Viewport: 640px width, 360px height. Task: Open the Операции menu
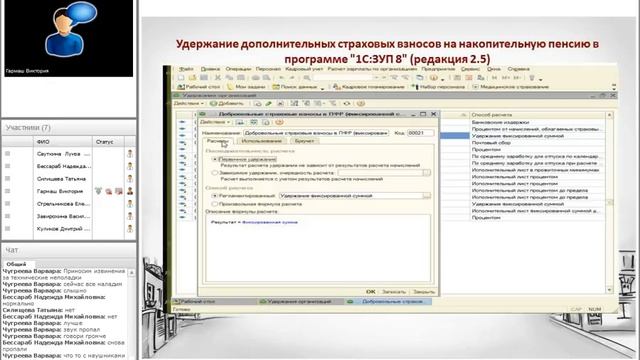click(x=238, y=69)
